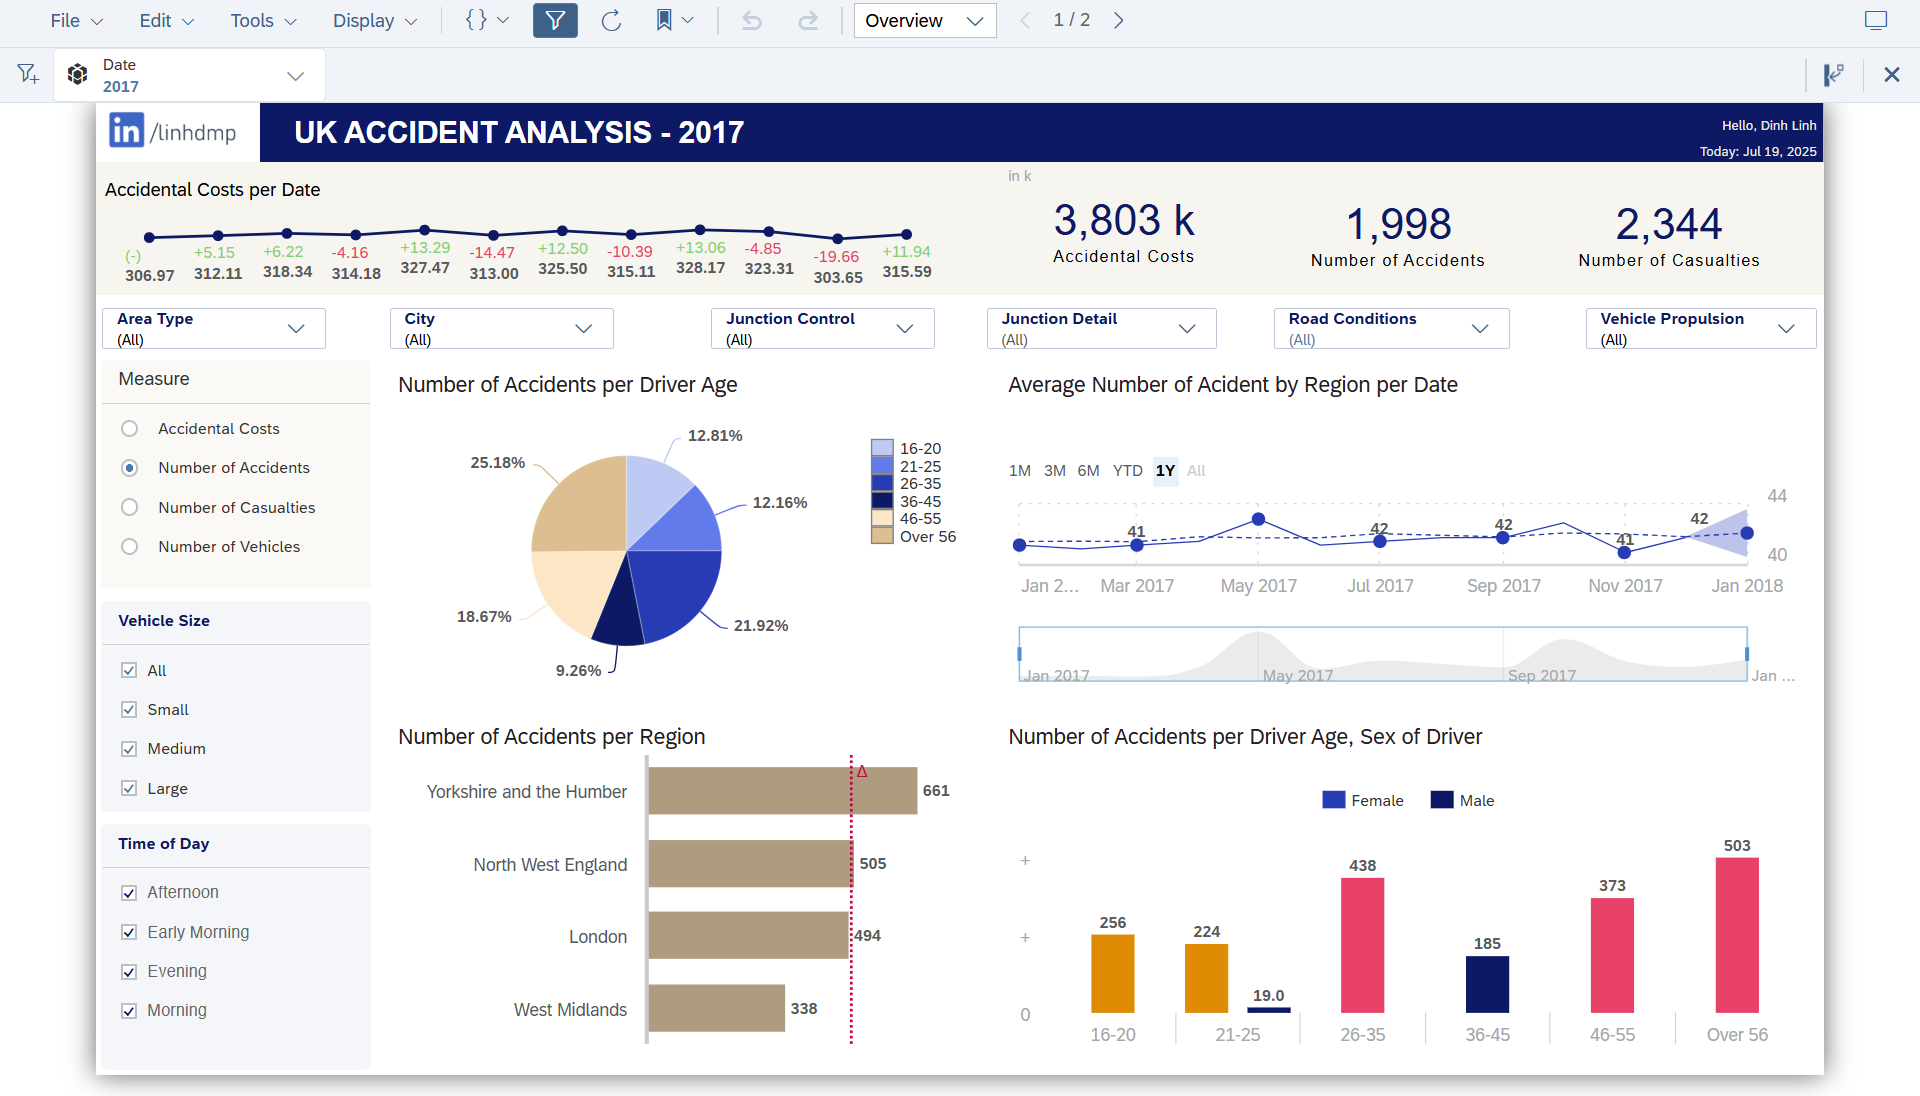Select the 6M time range button
Viewport: 1920px width, 1096px height.
(x=1089, y=470)
